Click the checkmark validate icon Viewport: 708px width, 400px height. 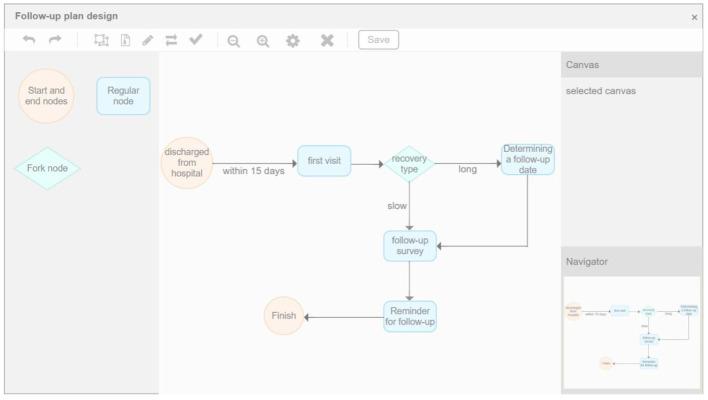point(196,40)
